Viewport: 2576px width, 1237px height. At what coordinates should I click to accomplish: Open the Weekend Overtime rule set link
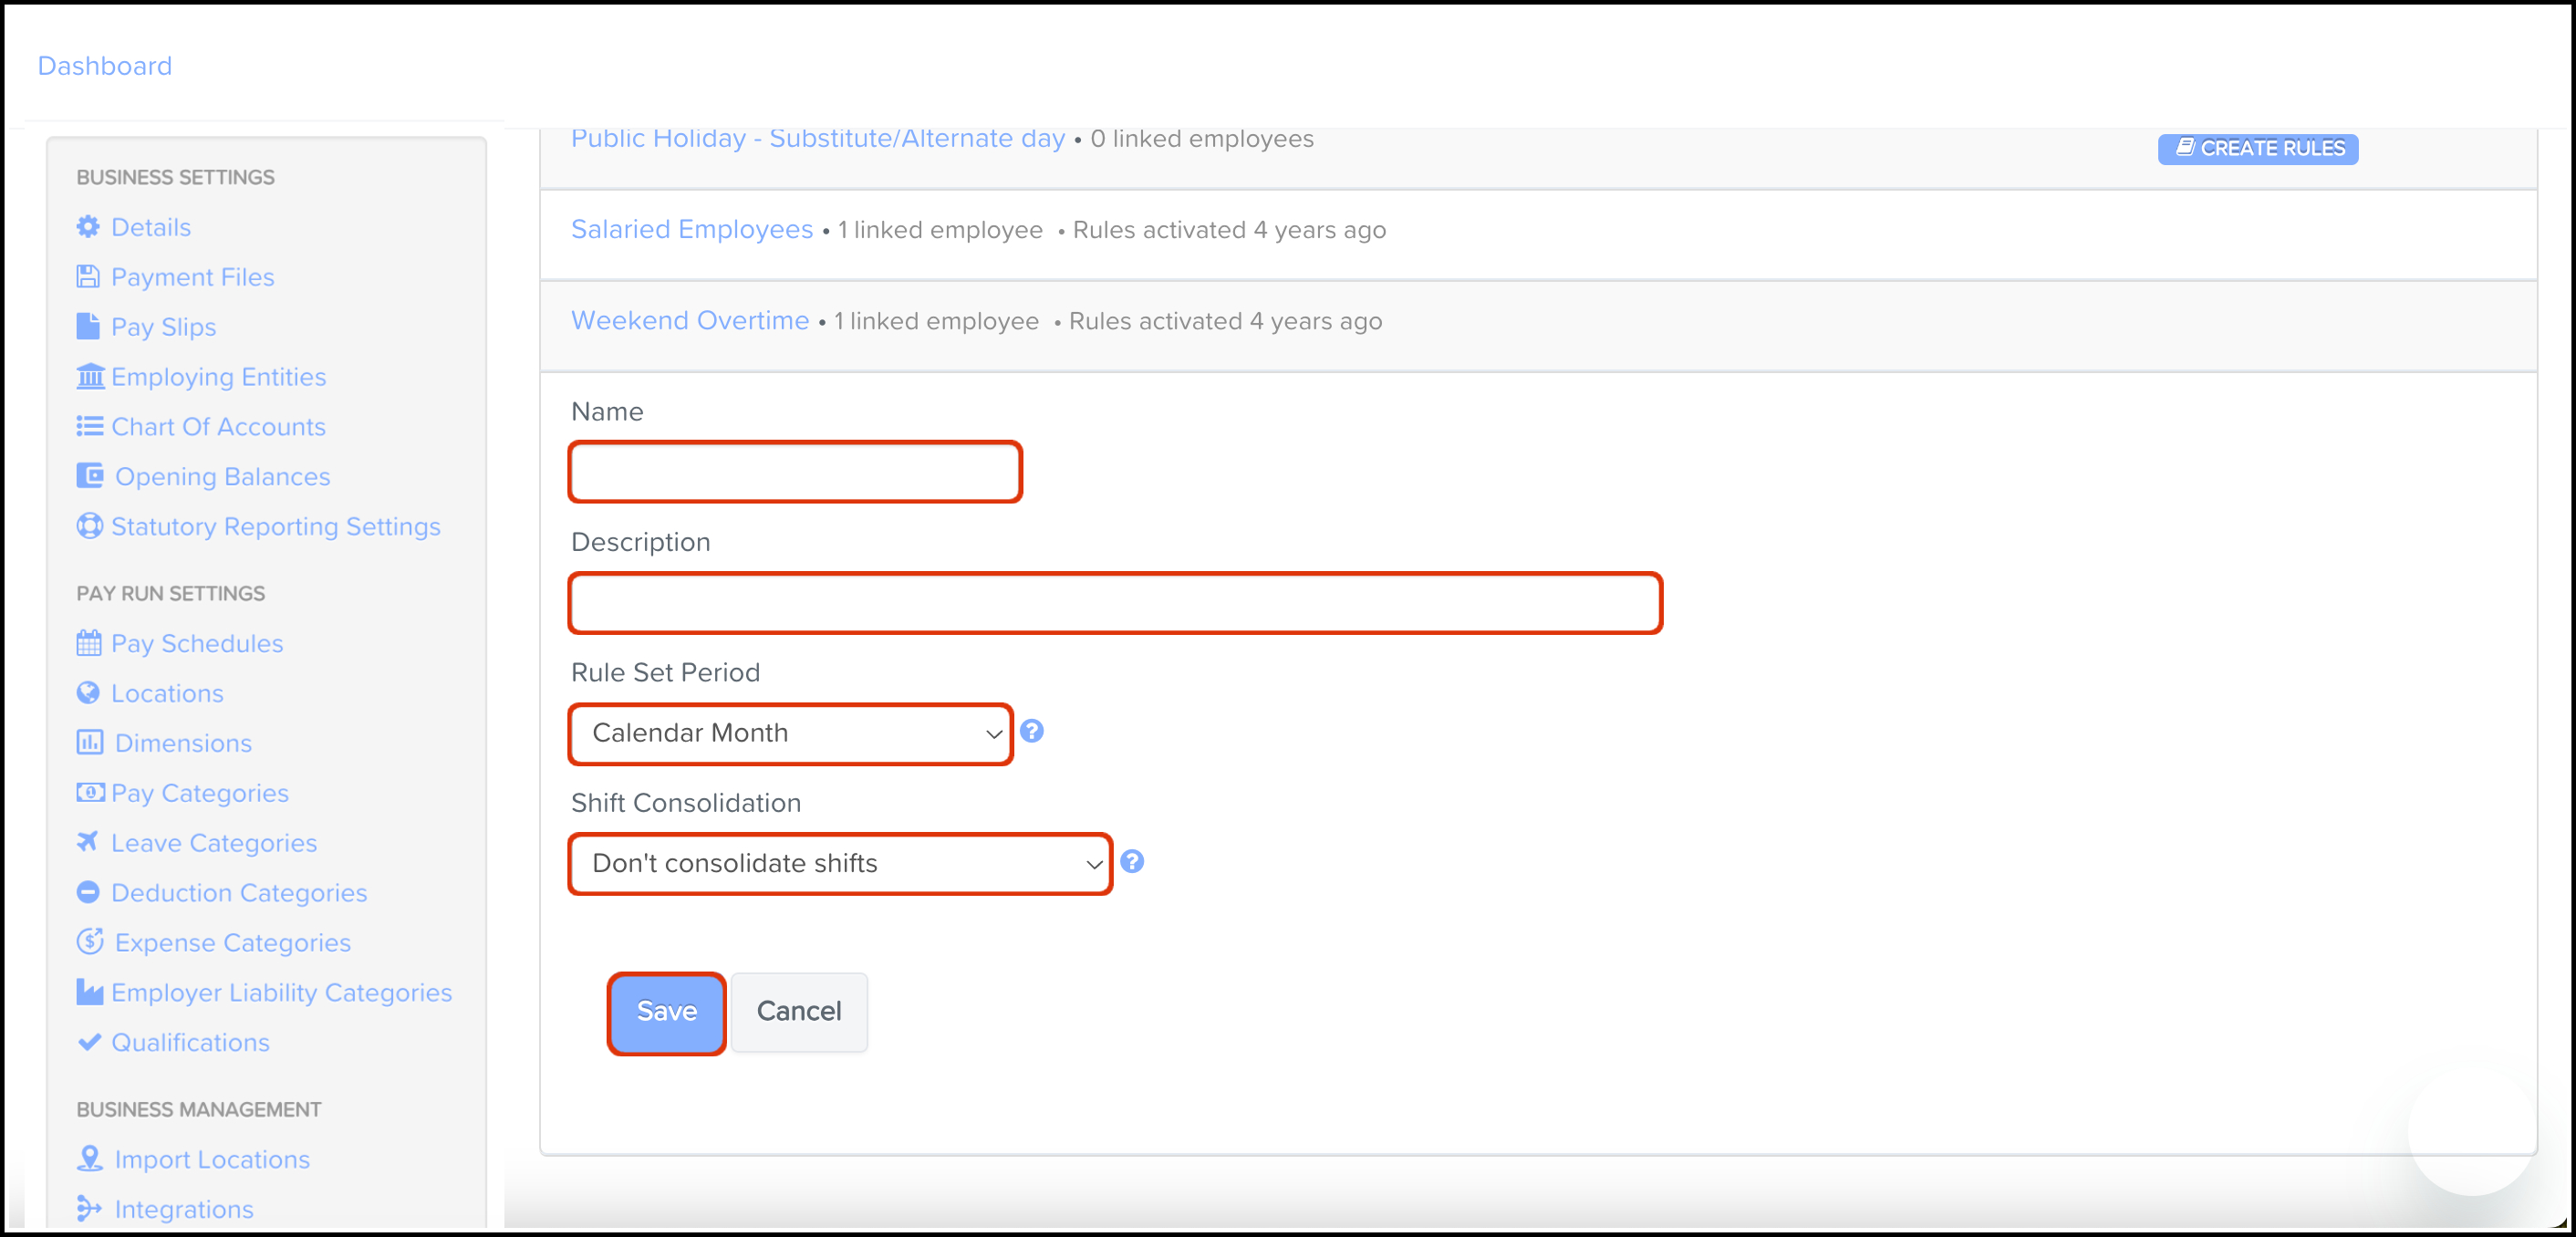689,321
